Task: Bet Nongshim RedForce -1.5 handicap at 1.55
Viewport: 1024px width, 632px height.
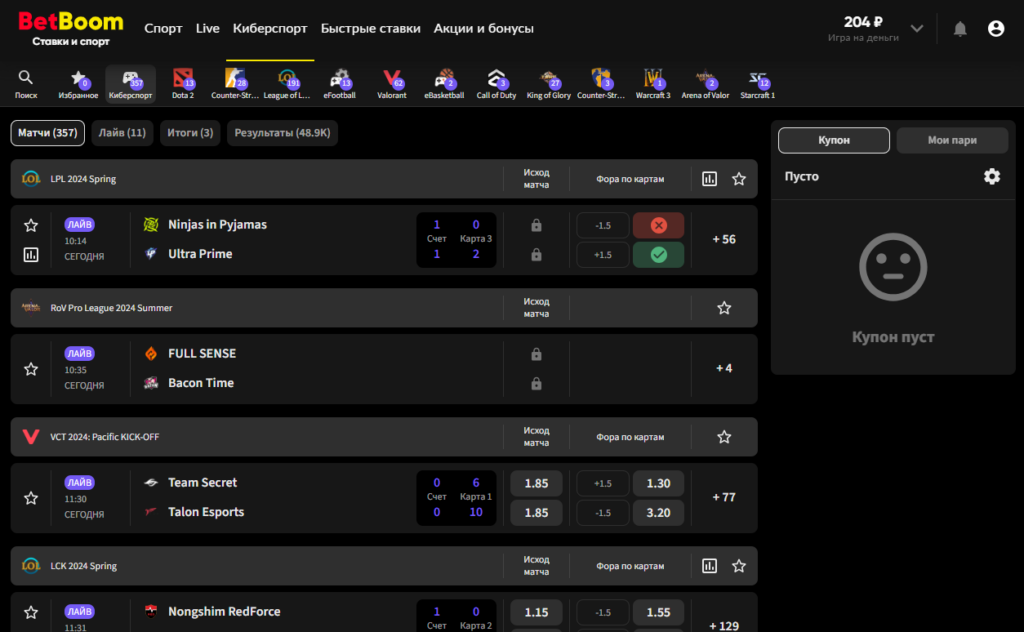Action: 658,612
